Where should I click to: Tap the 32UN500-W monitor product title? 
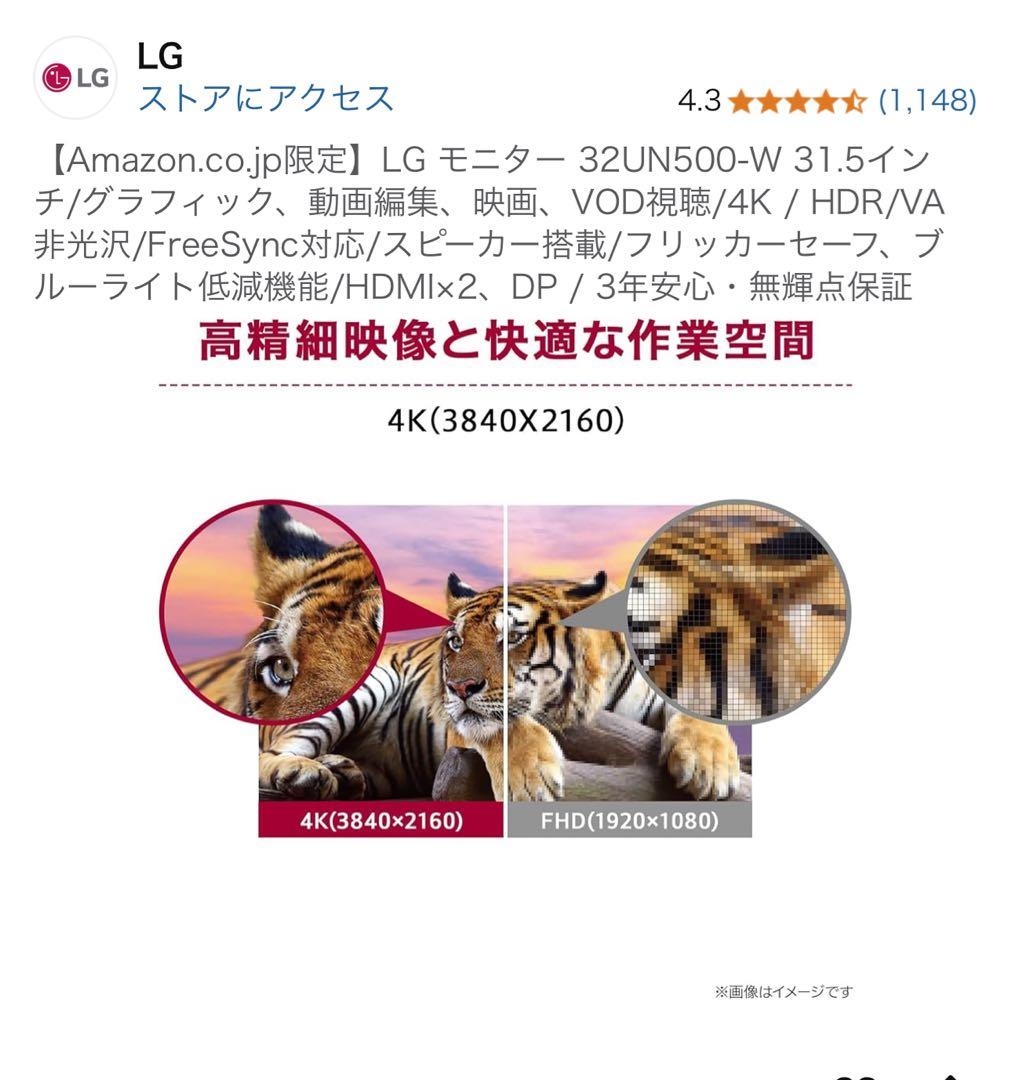[488, 223]
